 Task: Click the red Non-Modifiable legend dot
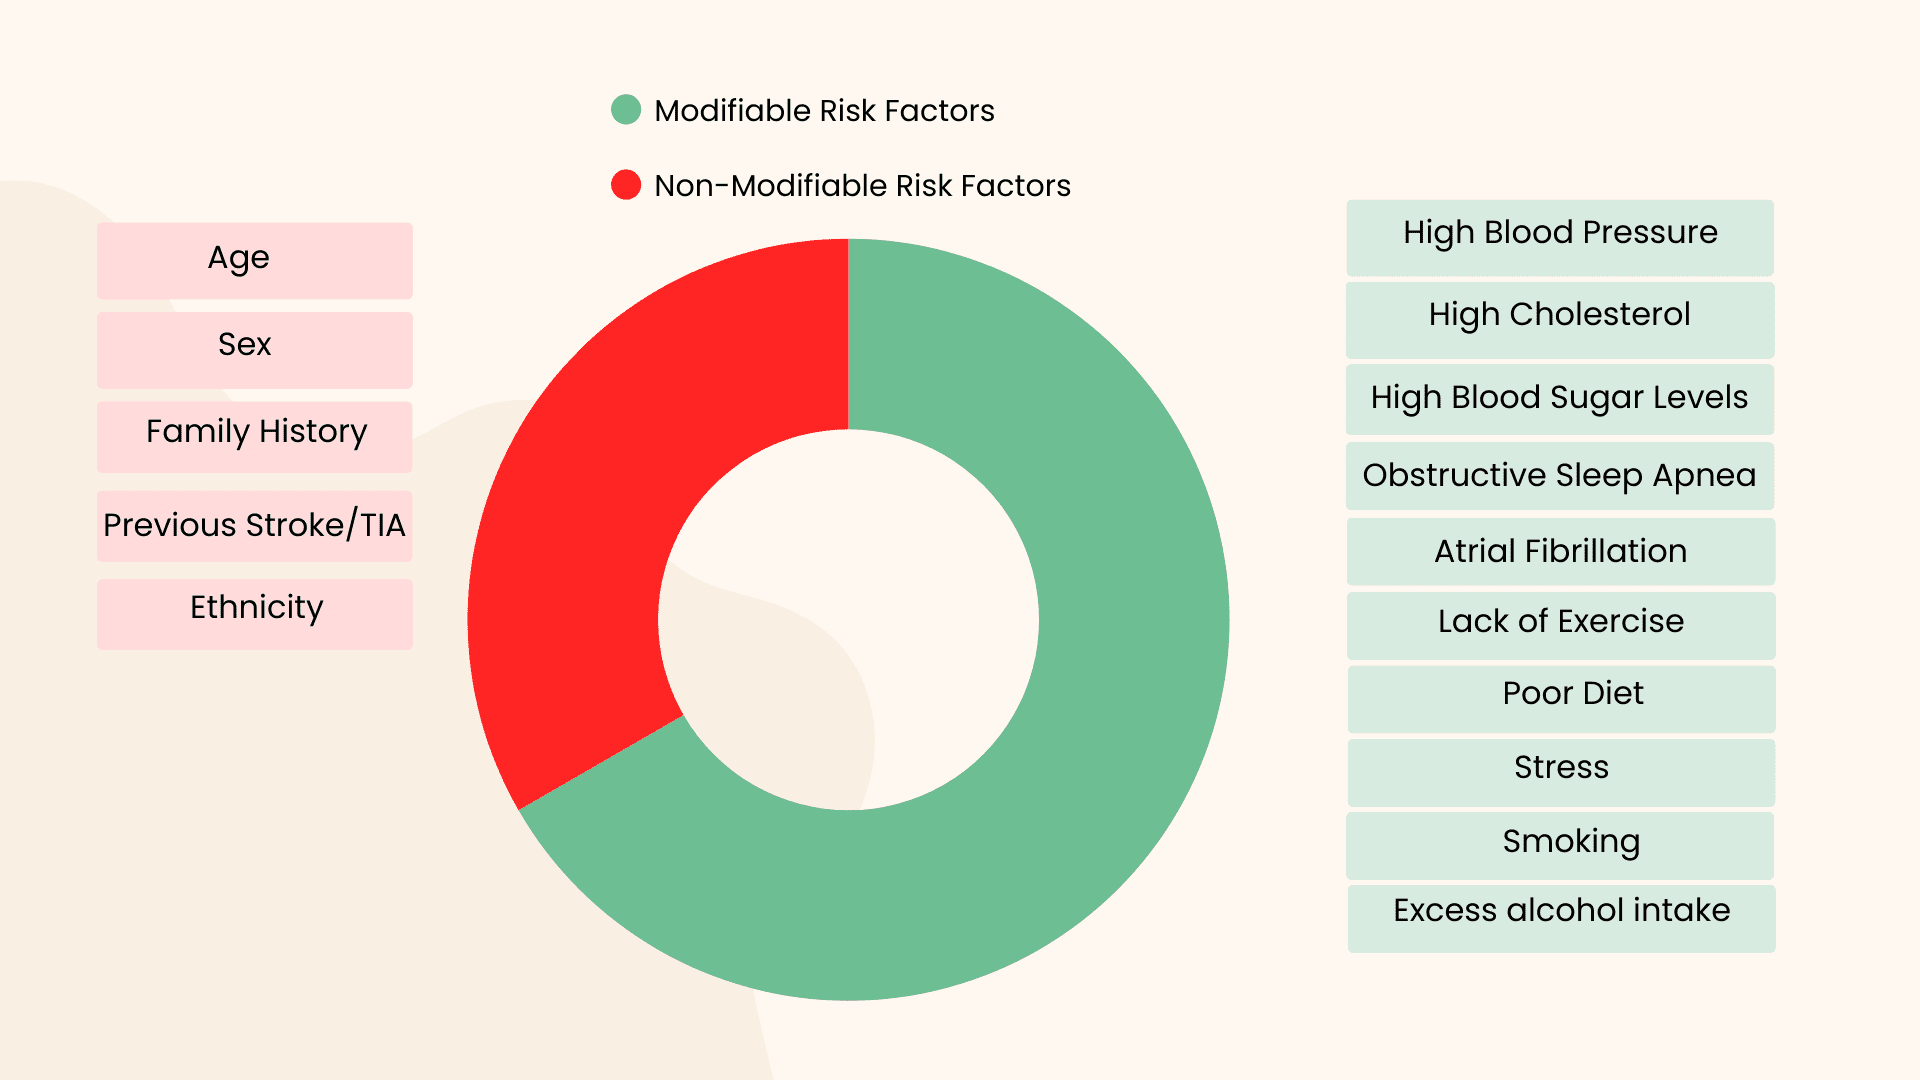[626, 185]
